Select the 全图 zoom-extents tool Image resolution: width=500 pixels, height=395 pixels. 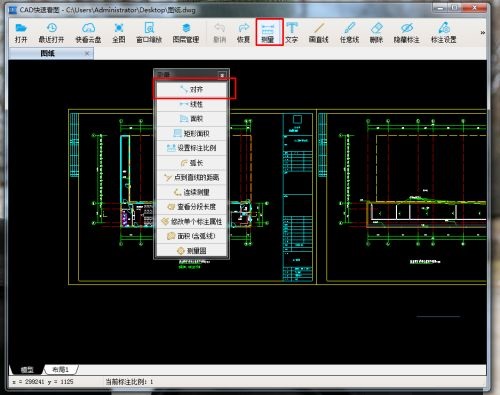coord(119,33)
